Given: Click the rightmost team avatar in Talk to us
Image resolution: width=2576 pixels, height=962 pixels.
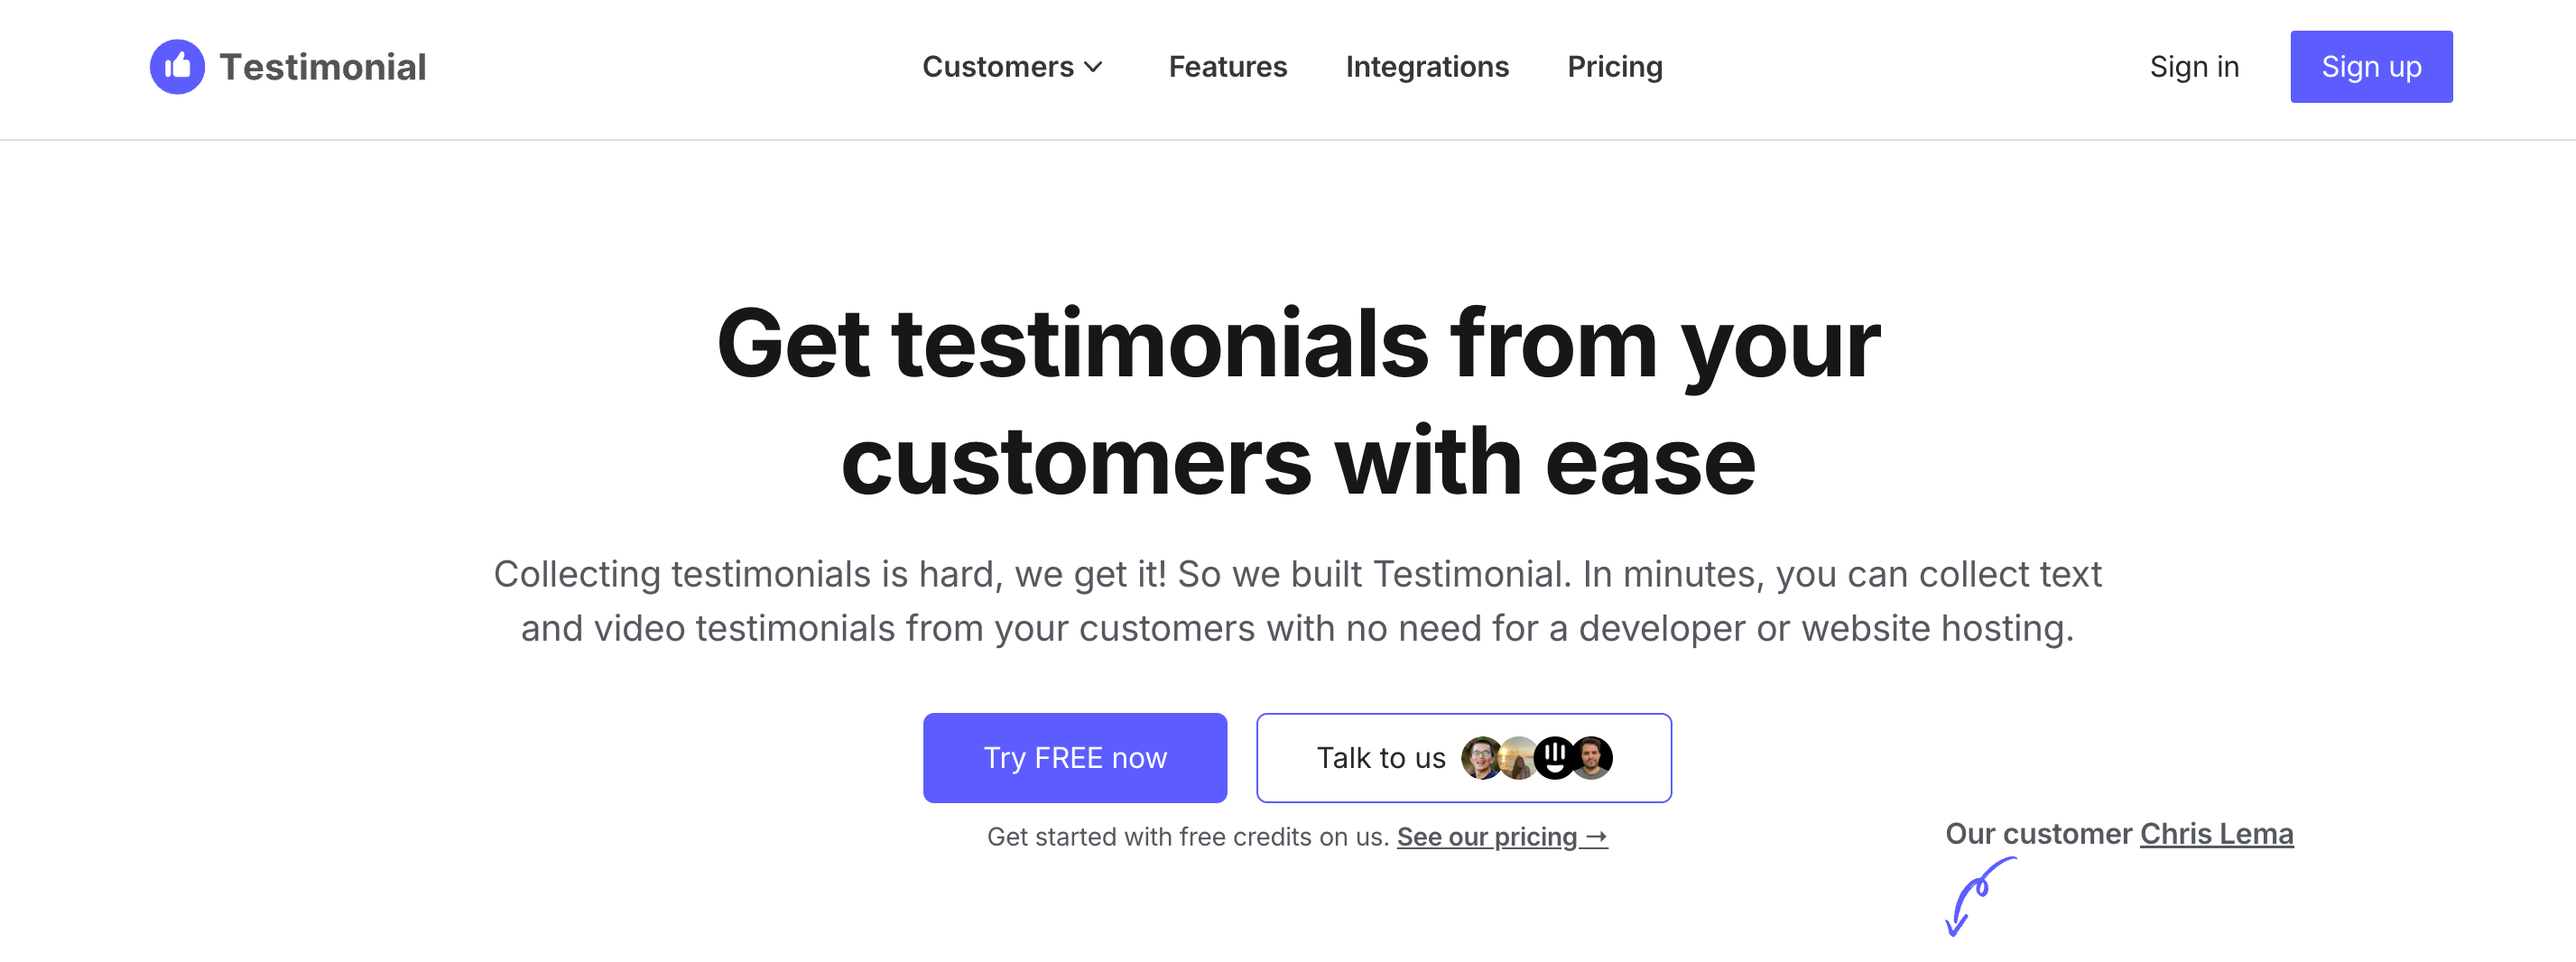Looking at the screenshot, I should pos(1595,760).
